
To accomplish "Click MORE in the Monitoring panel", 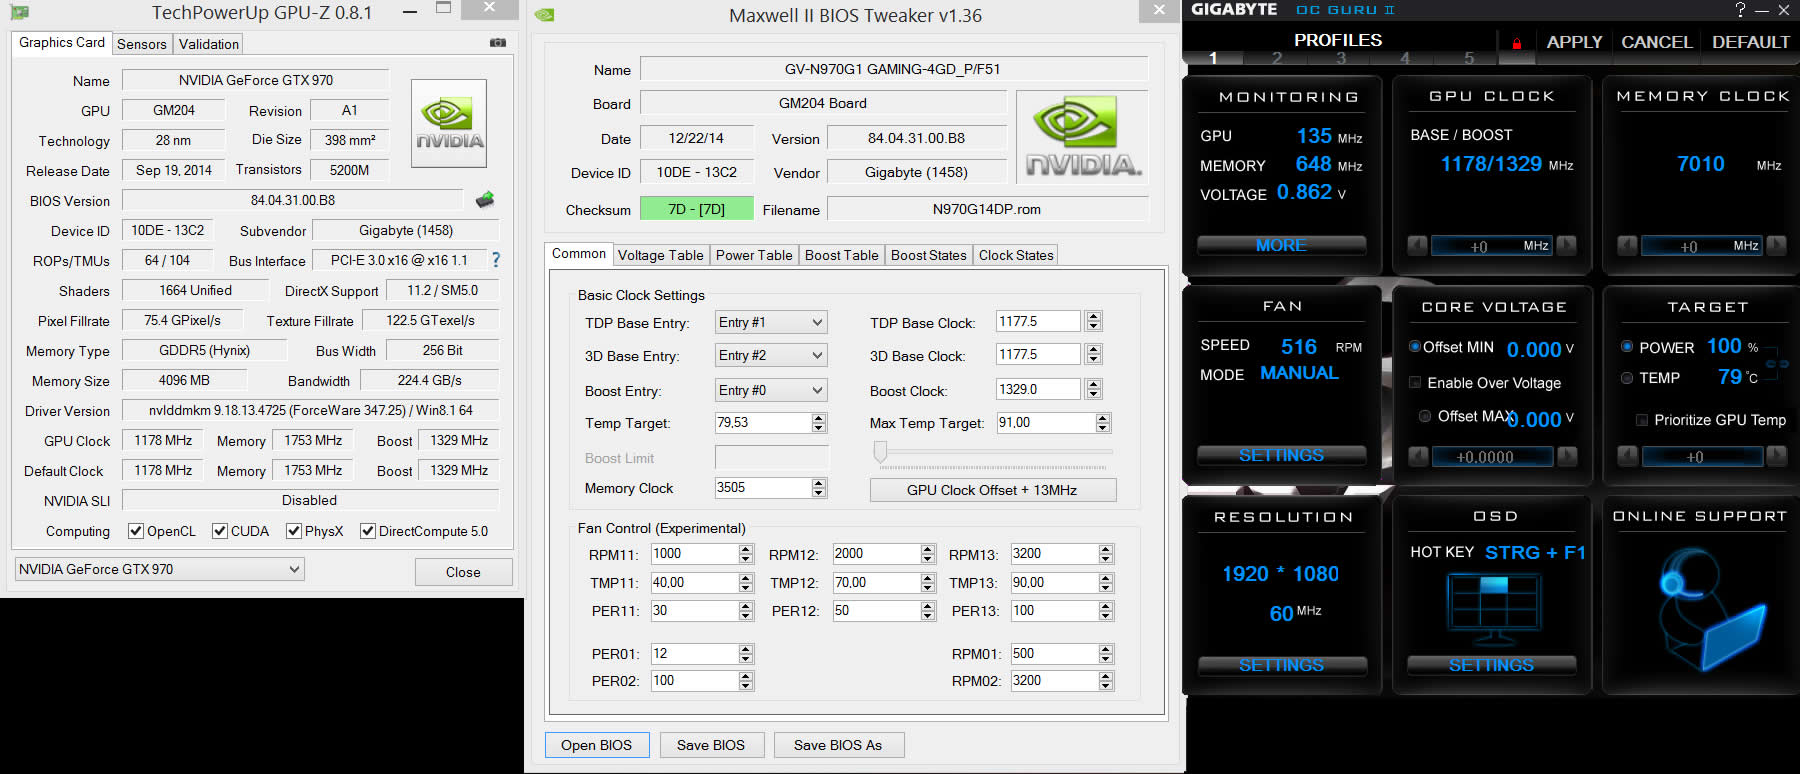I will pos(1281,245).
